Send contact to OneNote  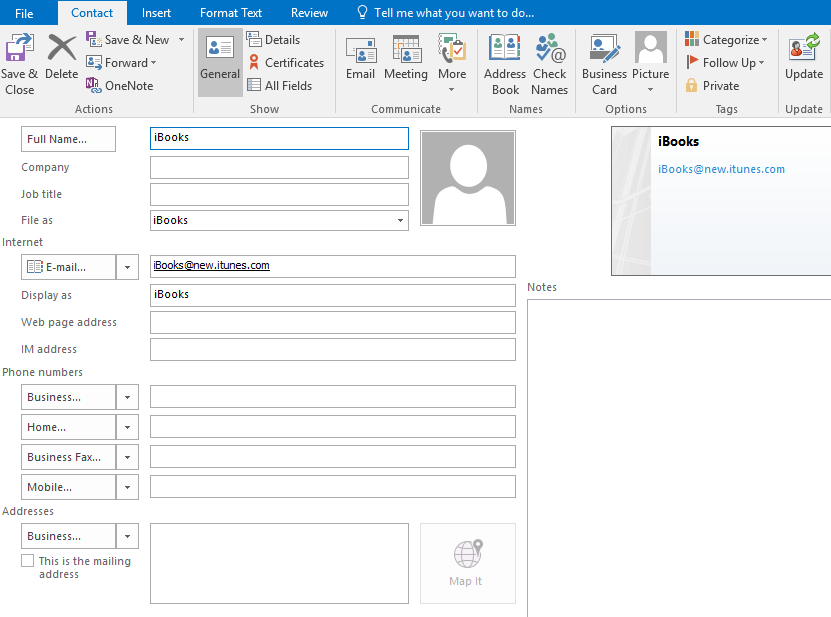120,85
